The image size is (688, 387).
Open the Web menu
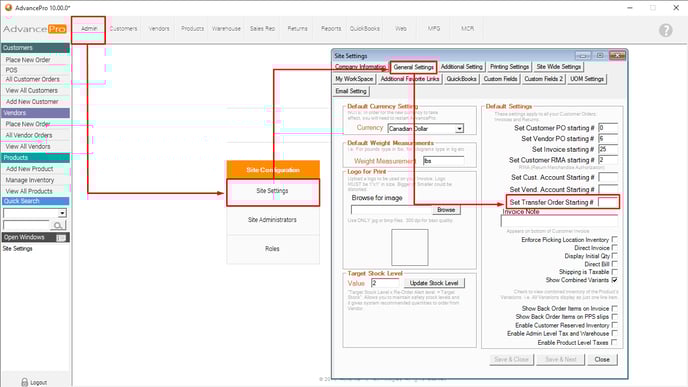[x=401, y=29]
